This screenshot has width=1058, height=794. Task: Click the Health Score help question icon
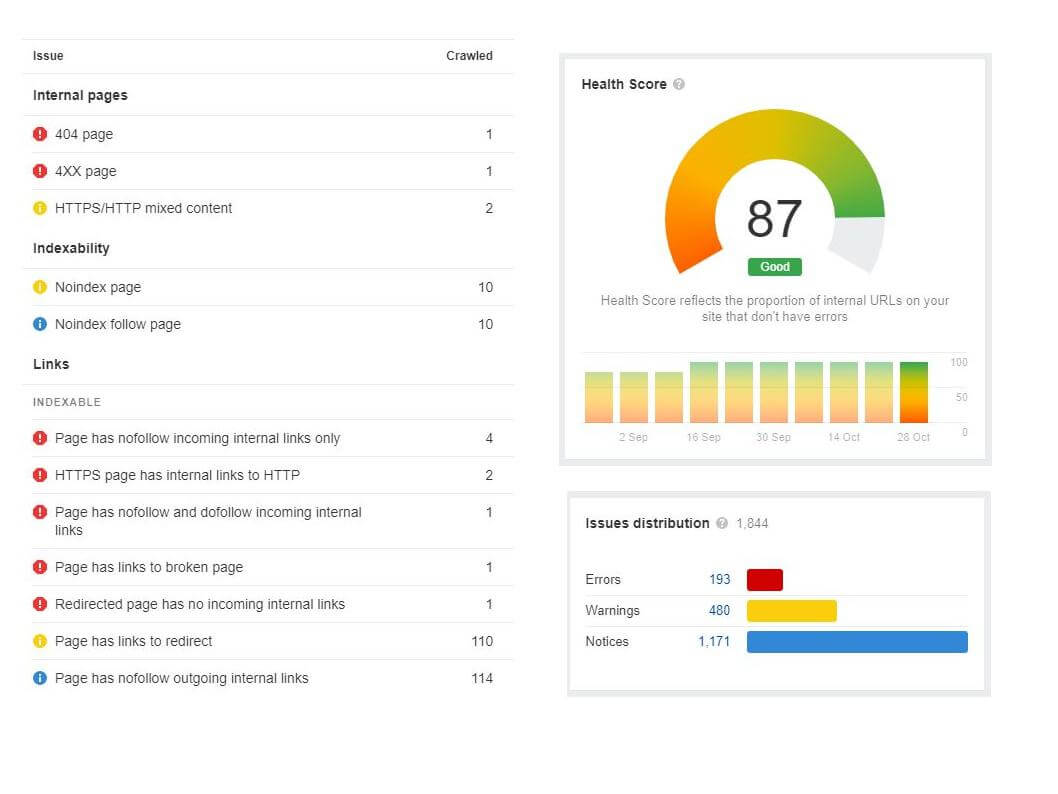(679, 85)
